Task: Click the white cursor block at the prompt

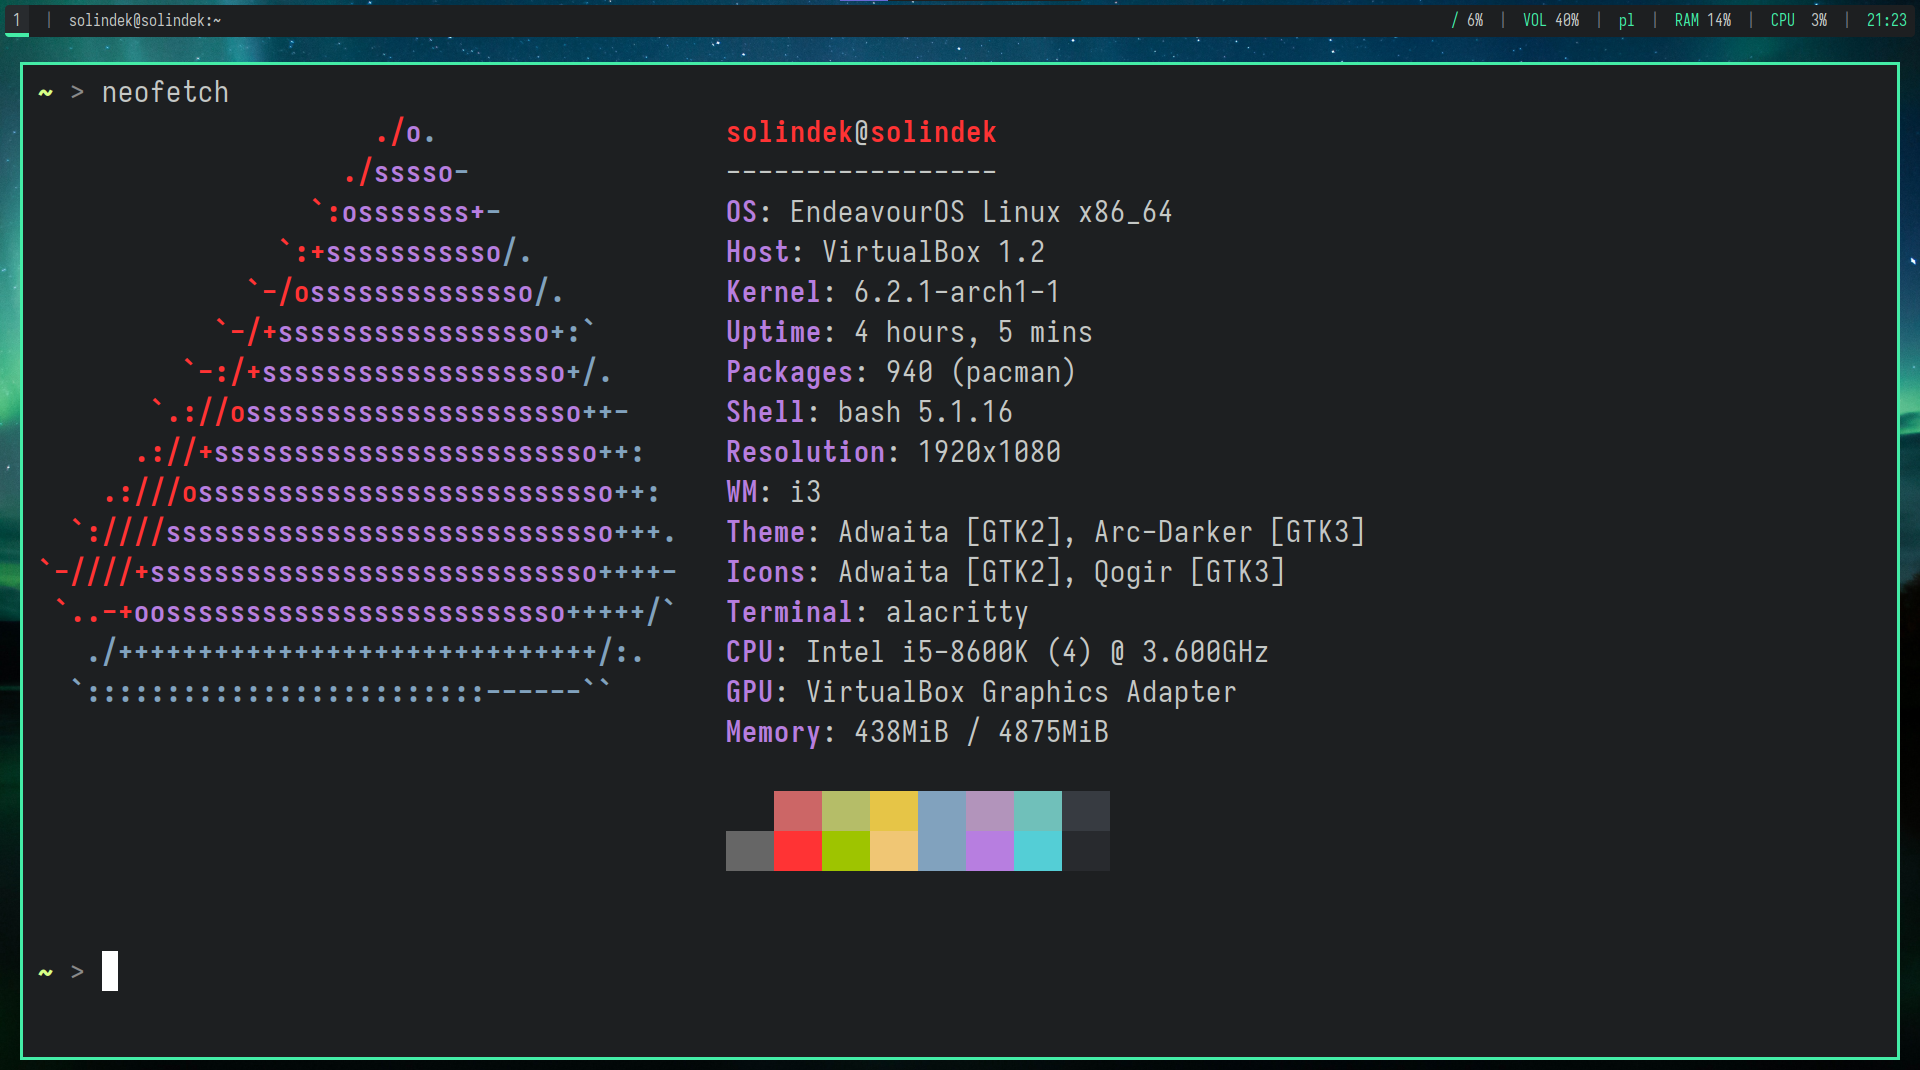Action: 110,971
